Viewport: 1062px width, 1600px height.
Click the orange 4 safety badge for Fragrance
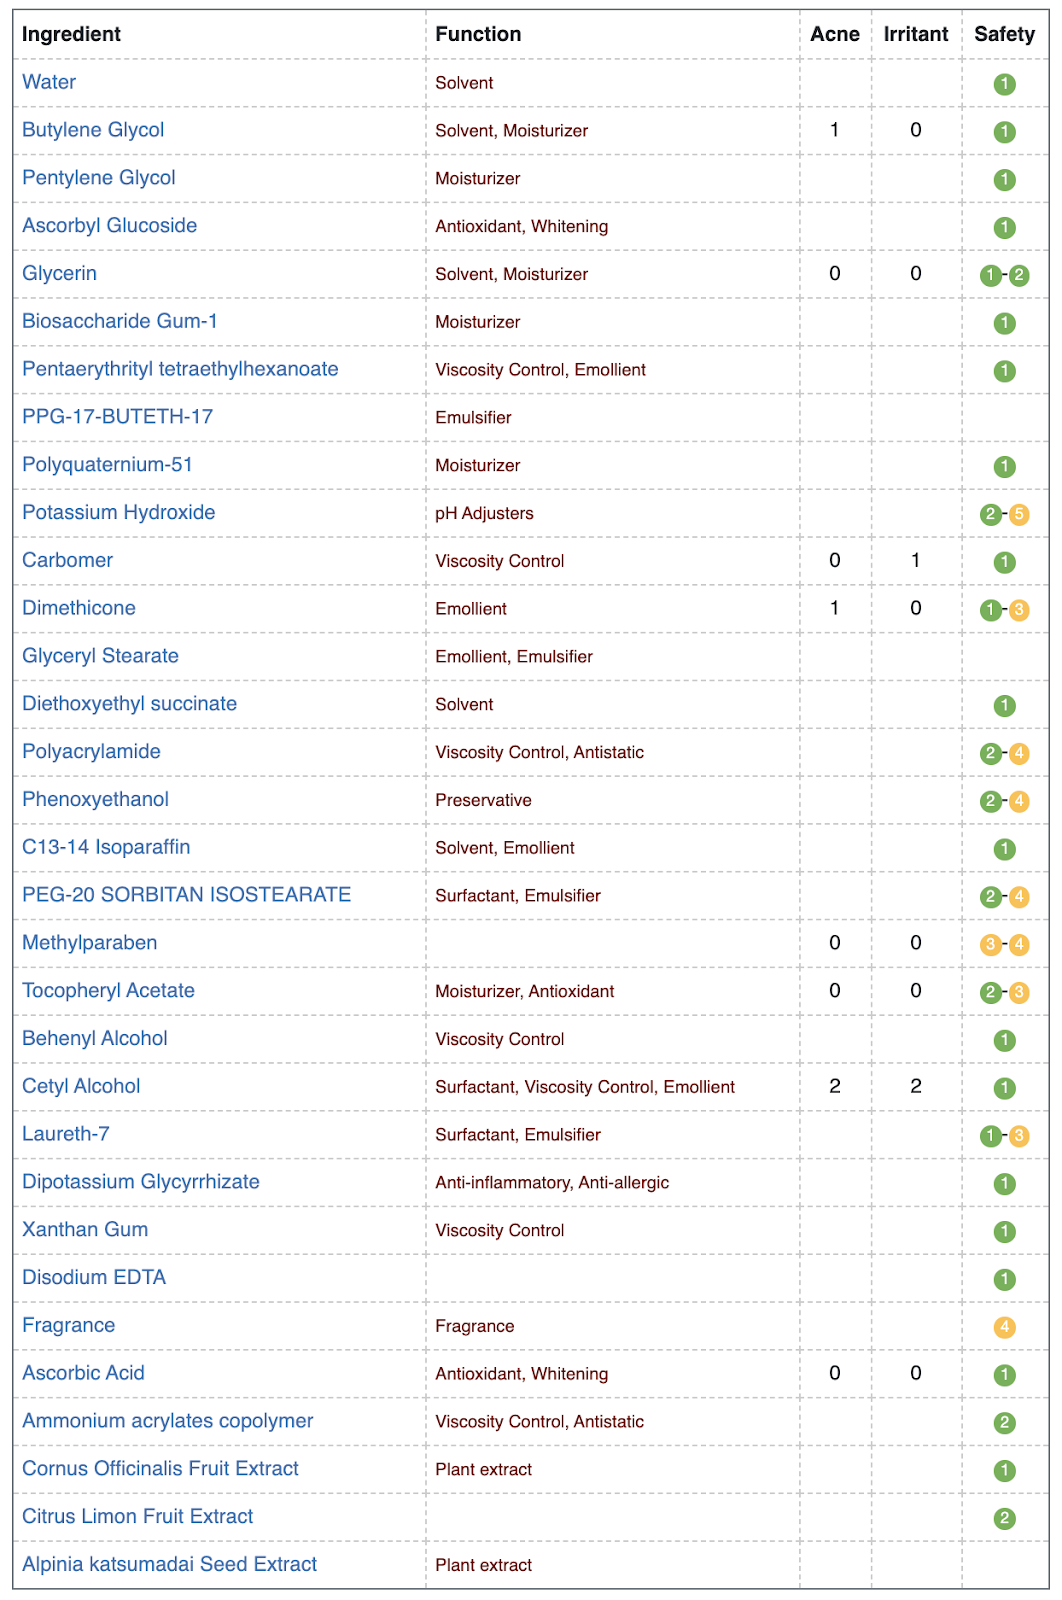point(1005,1327)
